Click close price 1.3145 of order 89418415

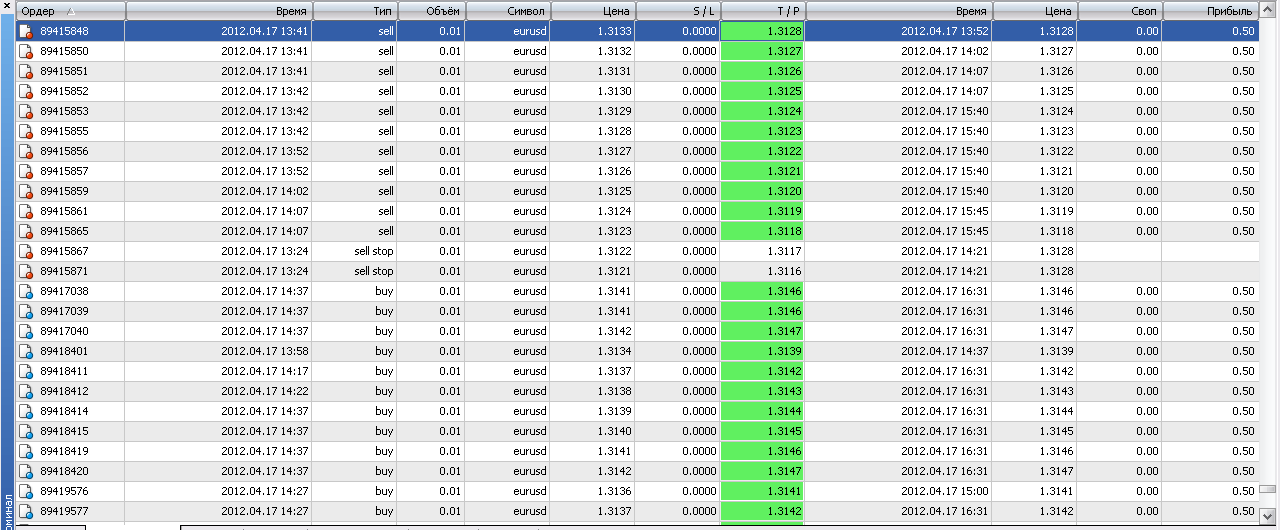(x=1056, y=431)
